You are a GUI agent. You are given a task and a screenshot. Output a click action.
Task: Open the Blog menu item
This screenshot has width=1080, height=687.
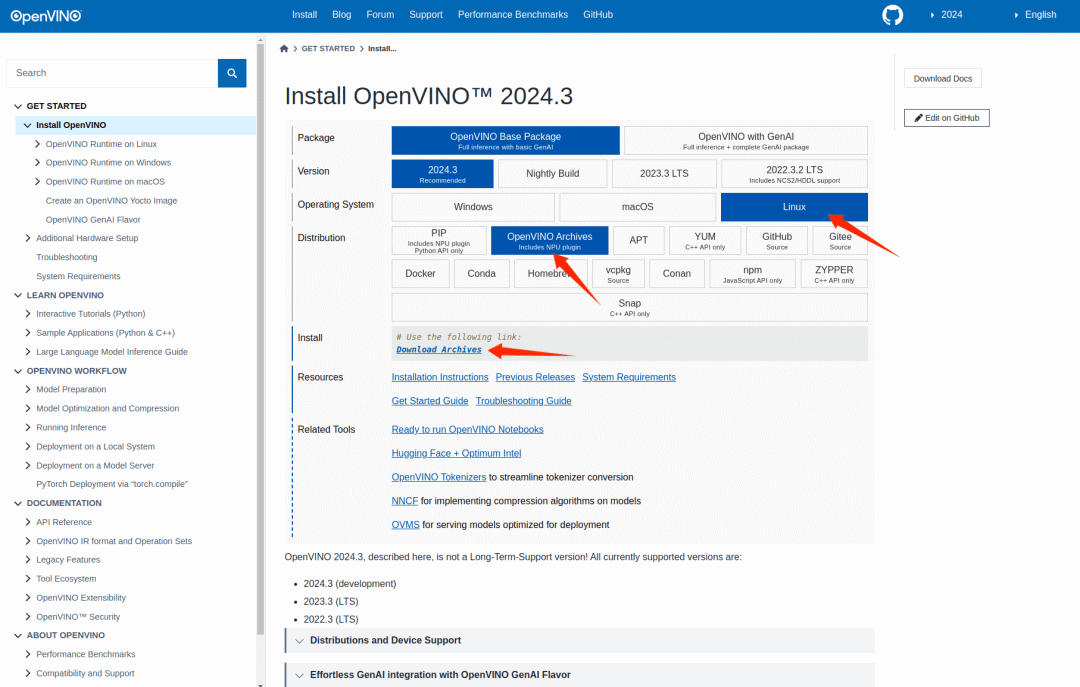click(x=342, y=14)
